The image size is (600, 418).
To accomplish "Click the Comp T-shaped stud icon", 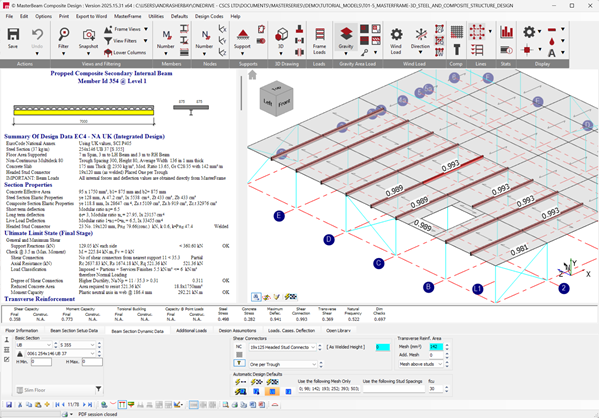I will point(457,50).
